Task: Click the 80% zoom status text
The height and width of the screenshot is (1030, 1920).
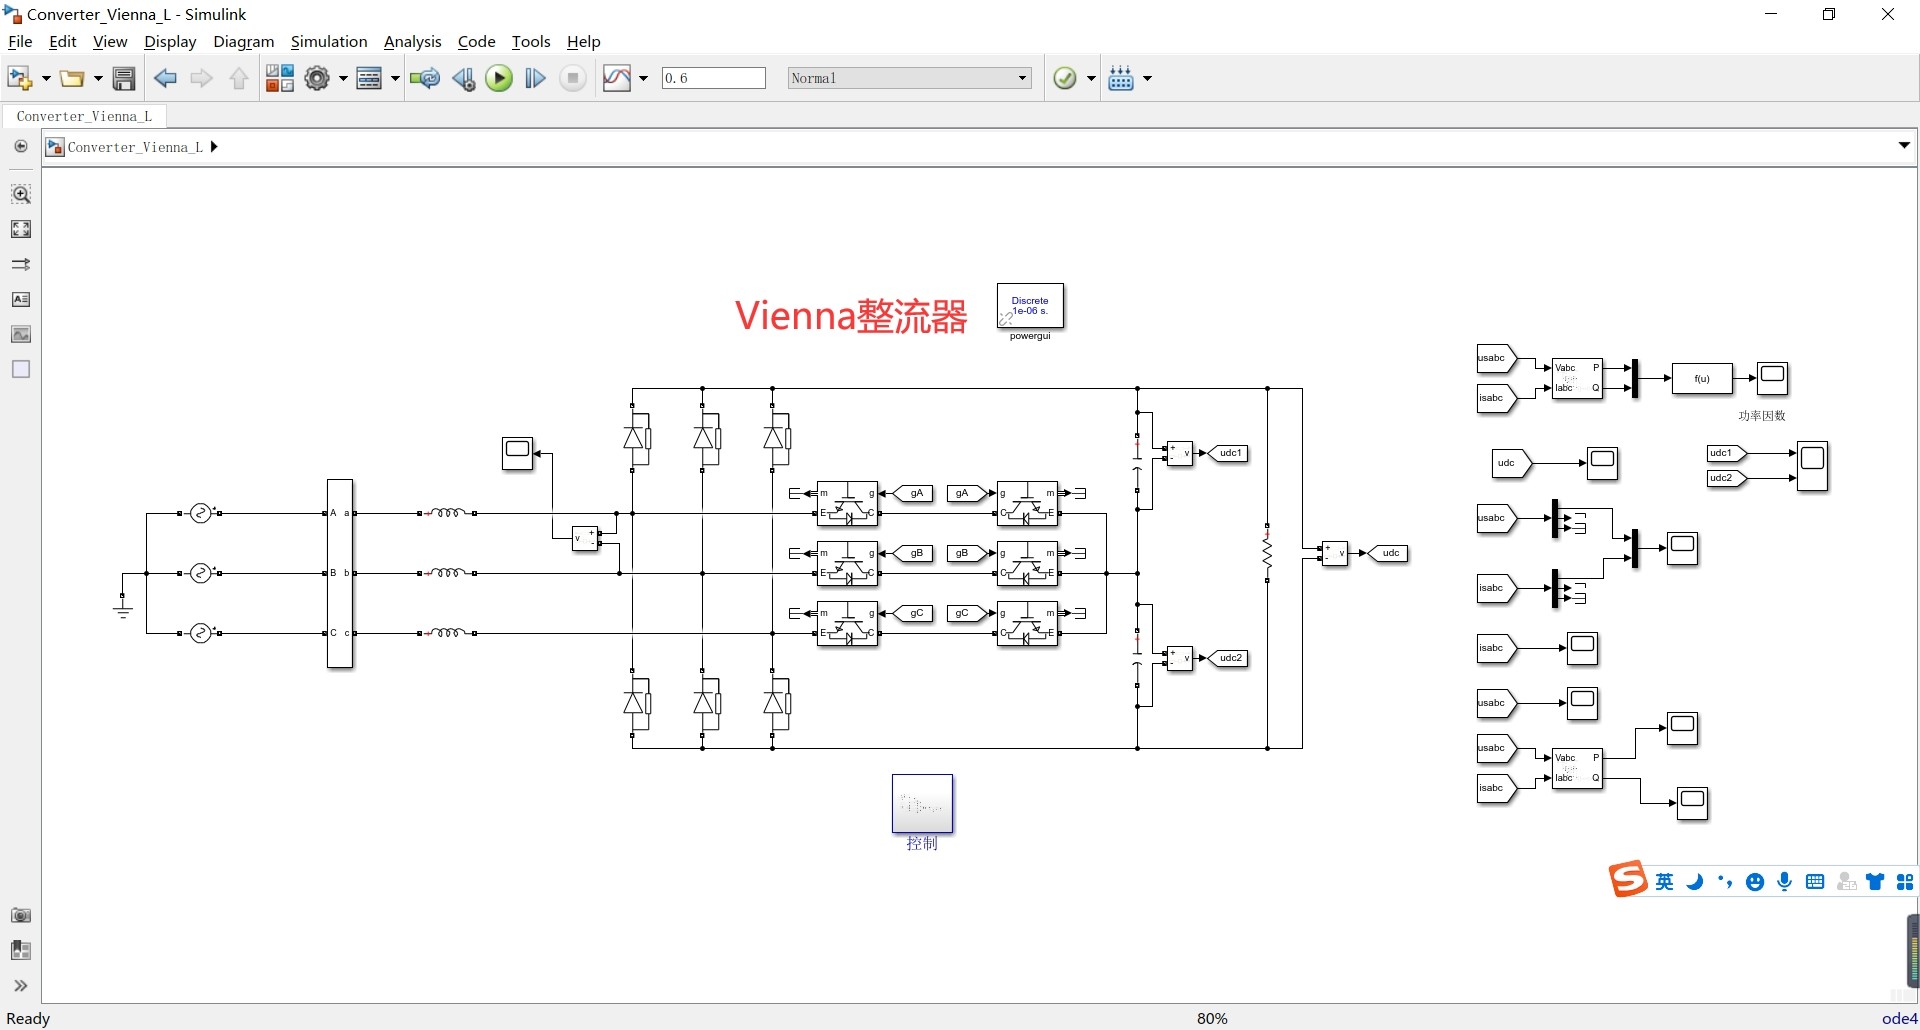Action: 1212,1018
